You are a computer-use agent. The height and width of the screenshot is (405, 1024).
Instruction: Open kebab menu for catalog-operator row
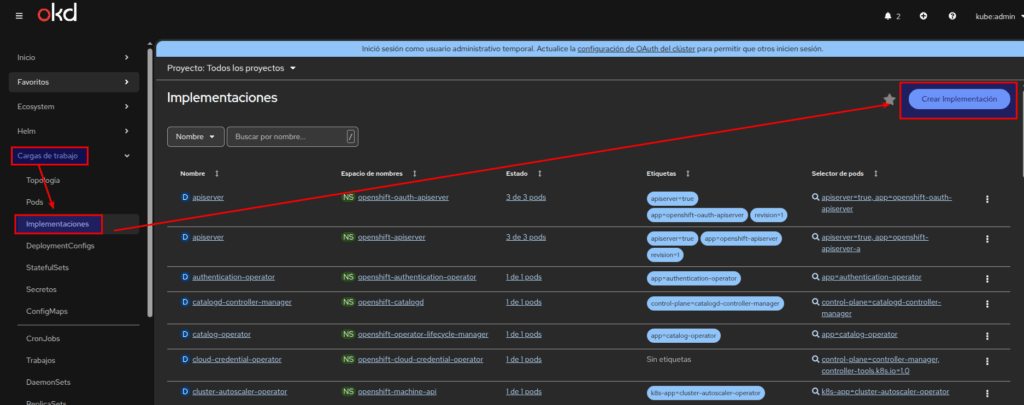pyautogui.click(x=987, y=334)
